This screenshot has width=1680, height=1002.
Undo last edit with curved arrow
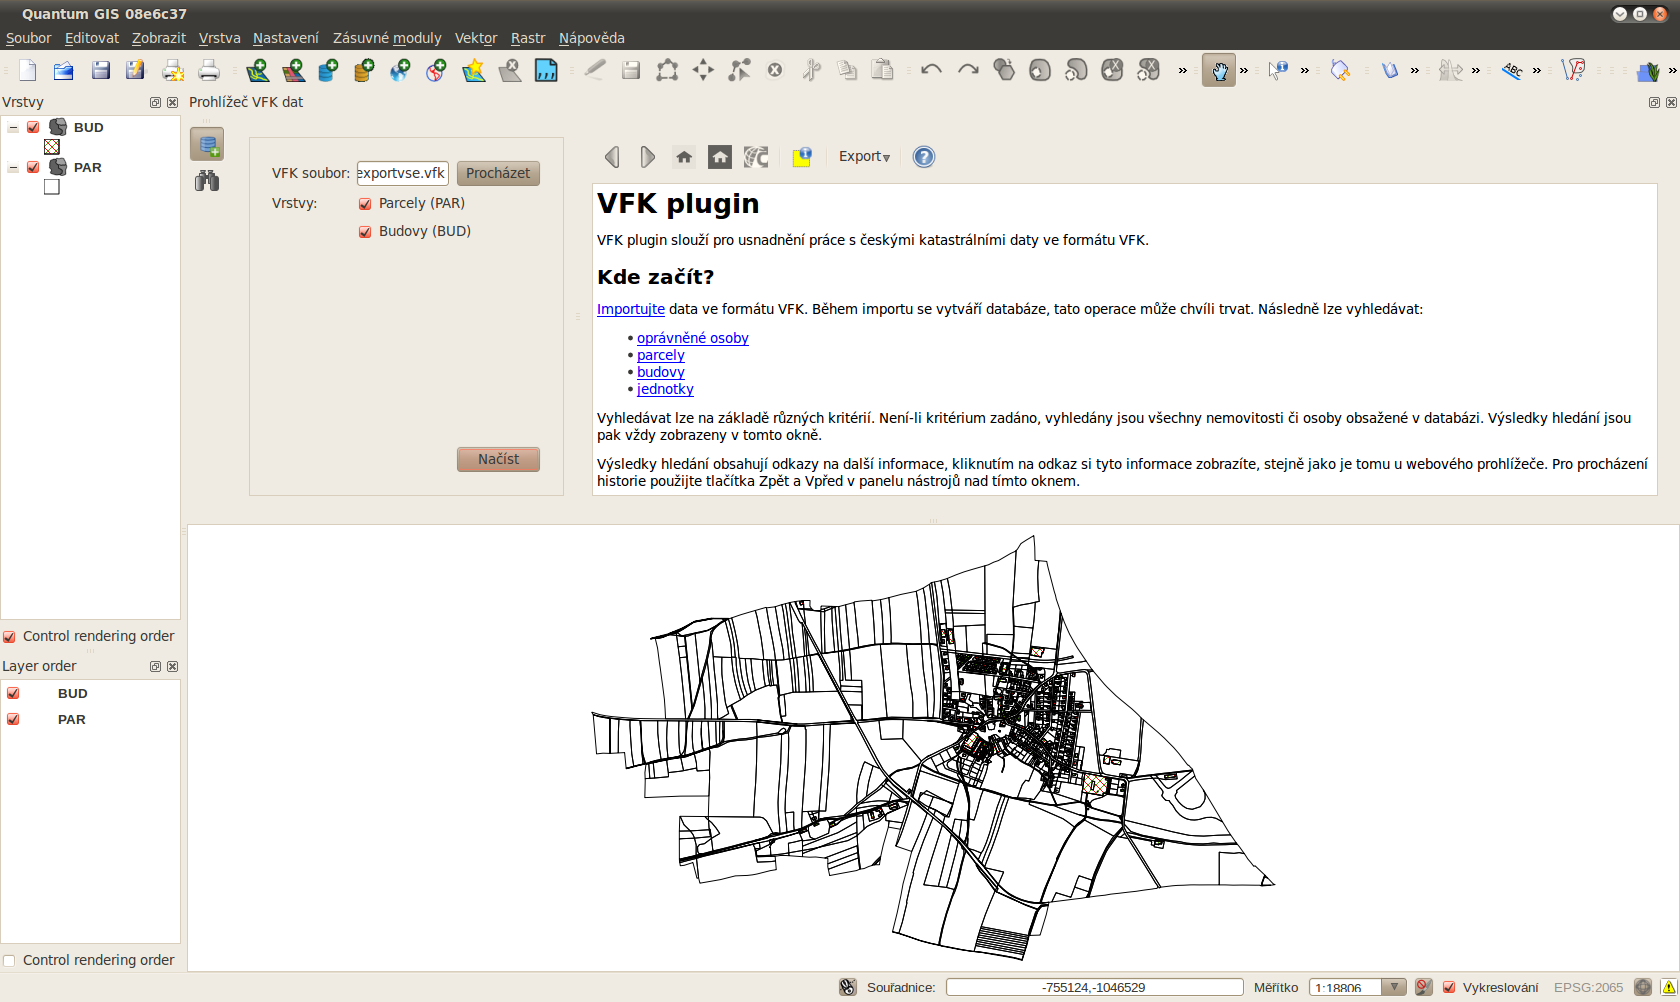coord(931,70)
